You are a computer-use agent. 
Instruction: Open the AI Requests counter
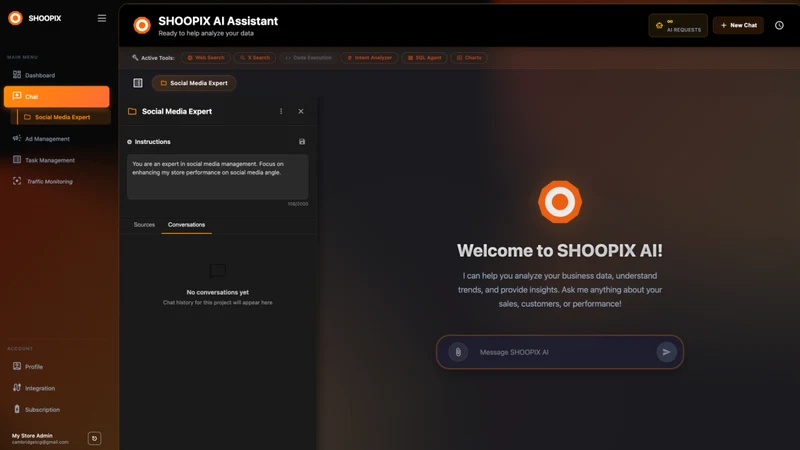678,26
